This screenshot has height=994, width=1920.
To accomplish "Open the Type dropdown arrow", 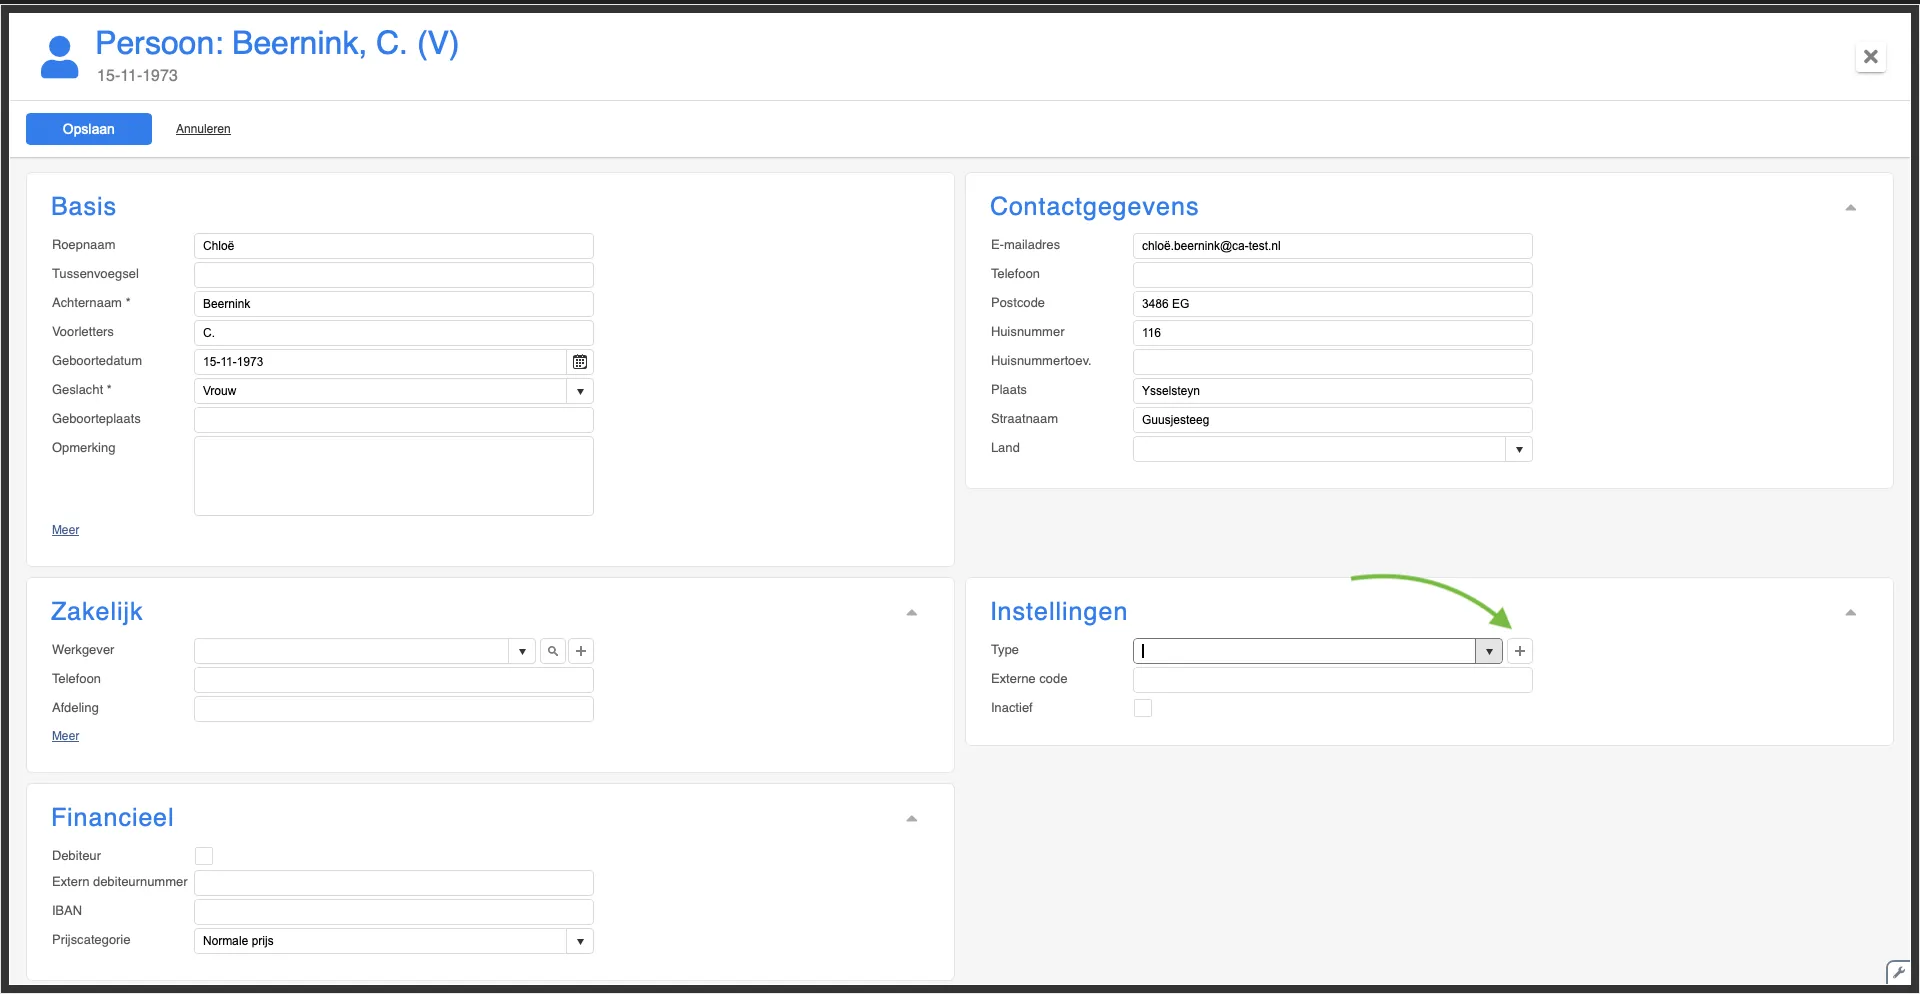I will tap(1489, 651).
